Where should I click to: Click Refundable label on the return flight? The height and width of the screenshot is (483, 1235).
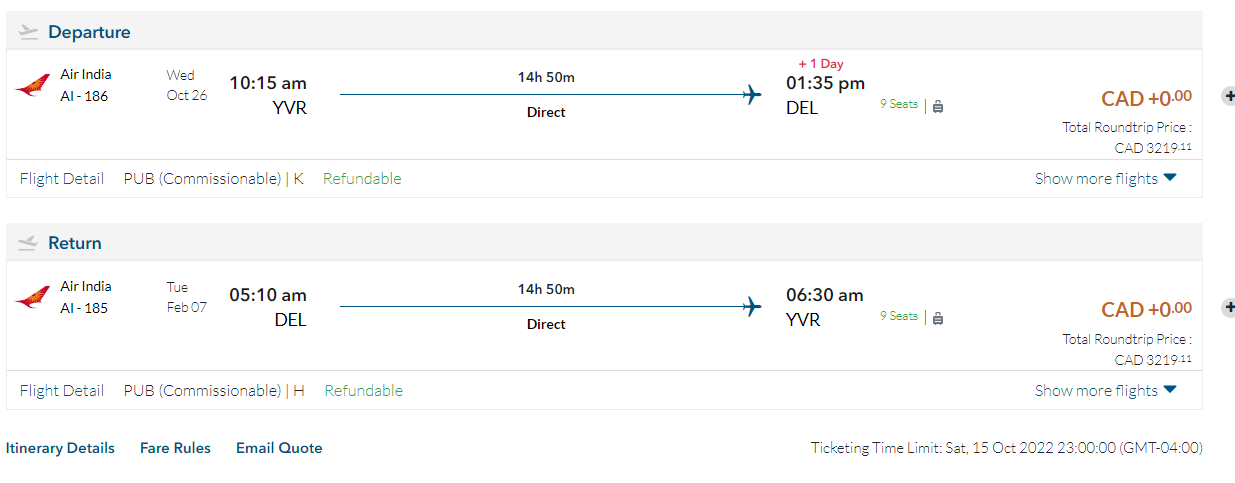pyautogui.click(x=364, y=391)
